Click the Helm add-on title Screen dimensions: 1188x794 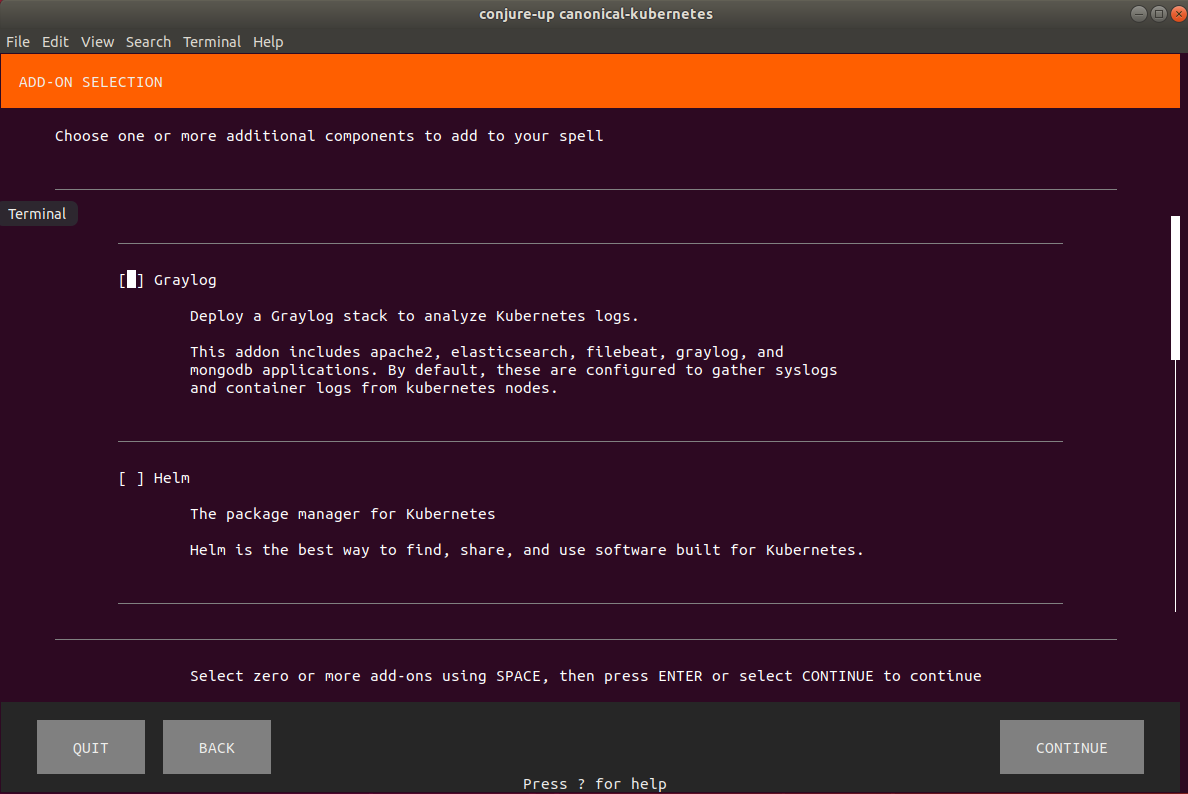(172, 478)
